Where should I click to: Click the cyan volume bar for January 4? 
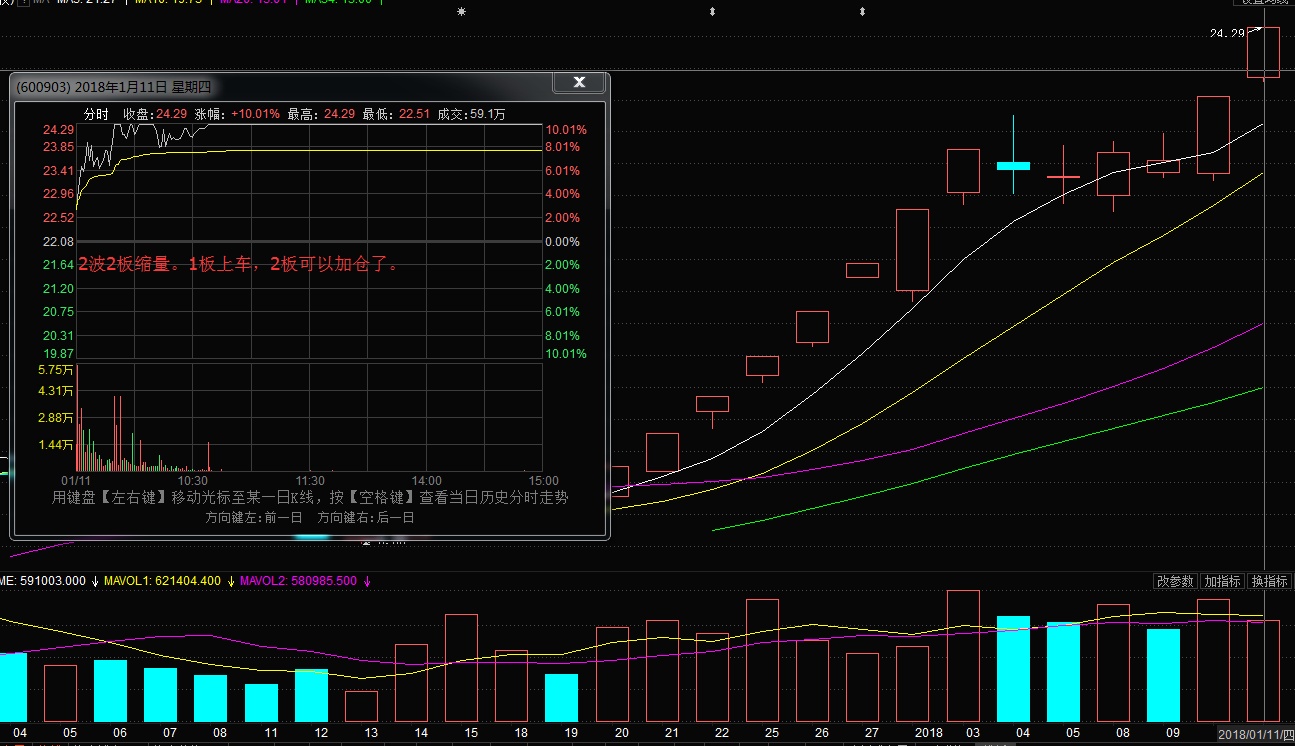(x=1013, y=669)
